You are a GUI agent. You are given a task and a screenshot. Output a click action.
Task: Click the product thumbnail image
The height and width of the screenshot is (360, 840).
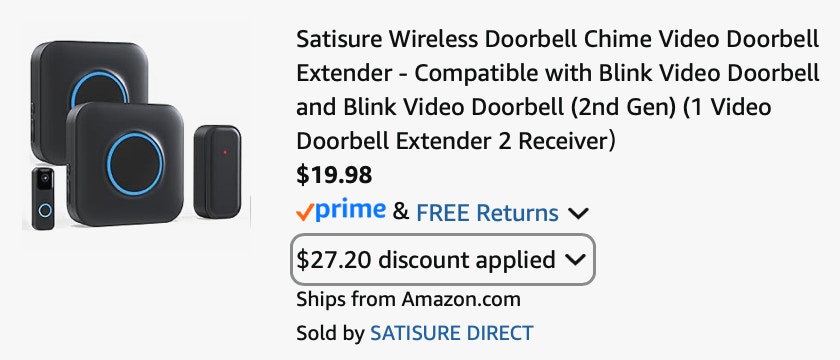pos(136,136)
